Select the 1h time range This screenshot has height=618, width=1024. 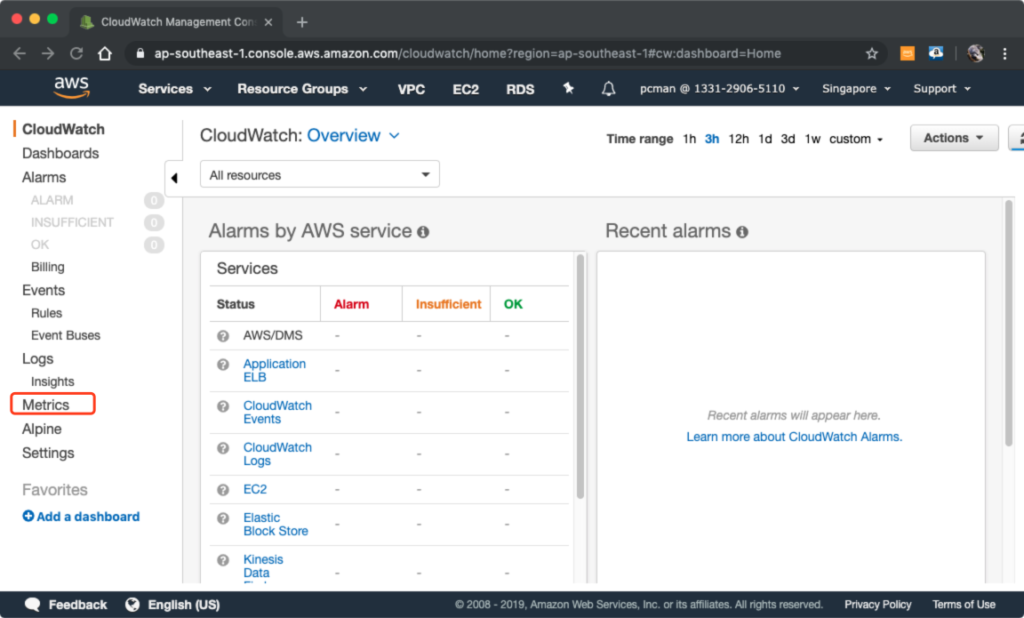coord(689,139)
